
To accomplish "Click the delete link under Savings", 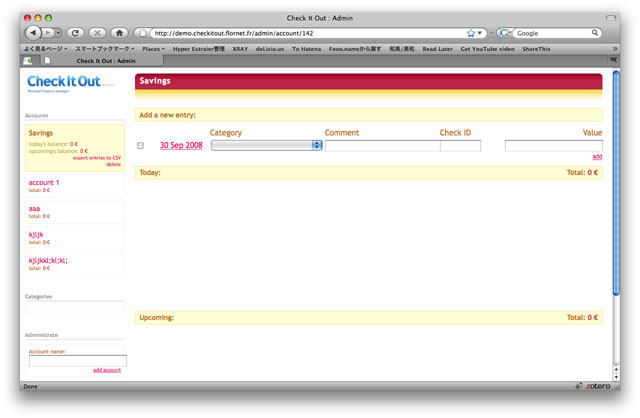I will [113, 164].
